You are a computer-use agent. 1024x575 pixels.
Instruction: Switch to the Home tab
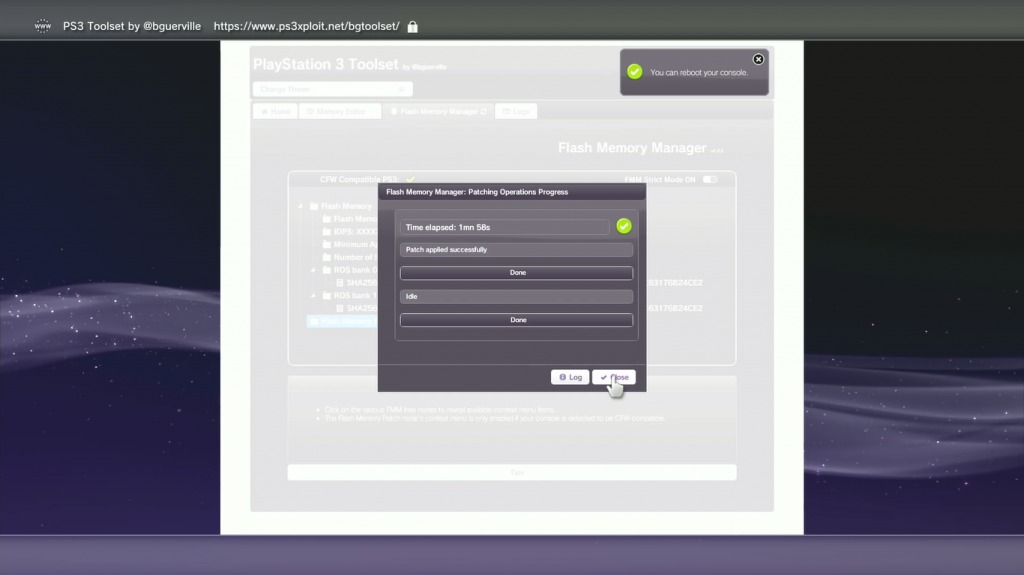276,112
